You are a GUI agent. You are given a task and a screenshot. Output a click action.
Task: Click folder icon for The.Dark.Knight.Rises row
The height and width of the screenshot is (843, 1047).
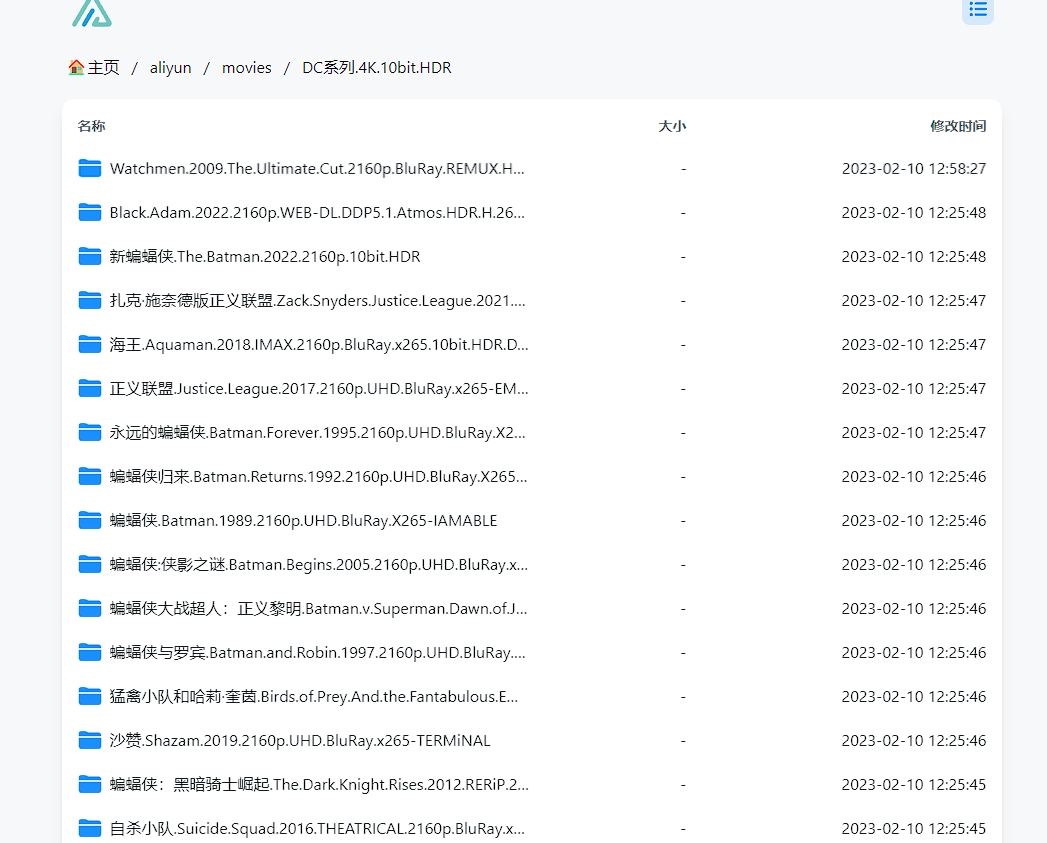click(89, 785)
